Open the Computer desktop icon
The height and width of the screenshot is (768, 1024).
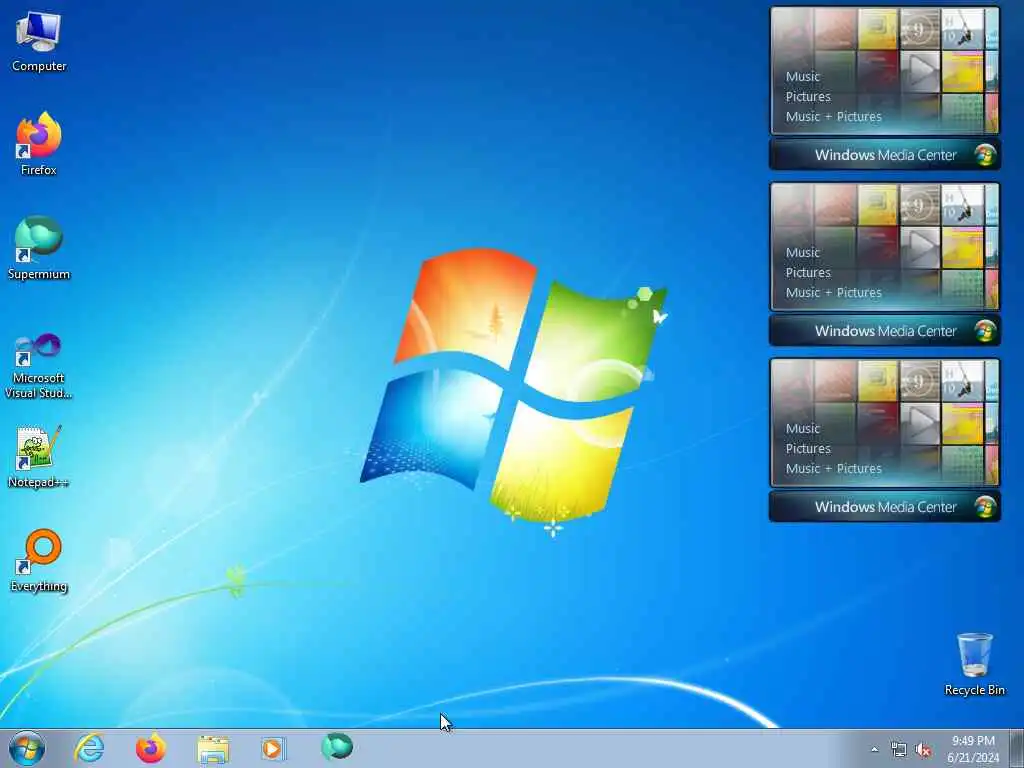pyautogui.click(x=39, y=41)
